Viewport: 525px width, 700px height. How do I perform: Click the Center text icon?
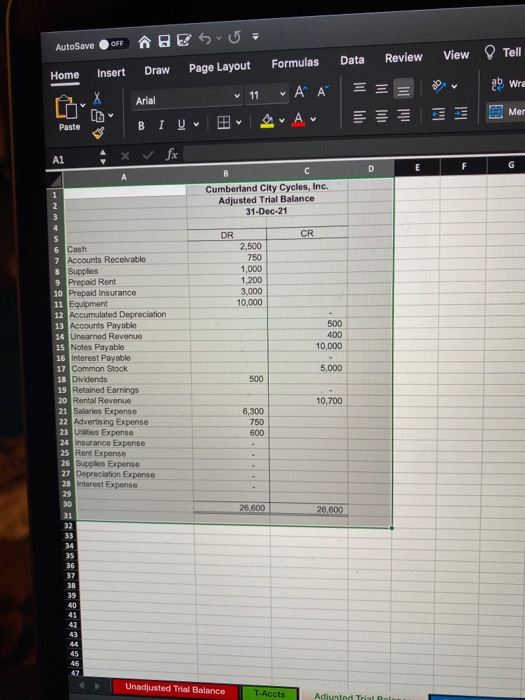pos(381,116)
